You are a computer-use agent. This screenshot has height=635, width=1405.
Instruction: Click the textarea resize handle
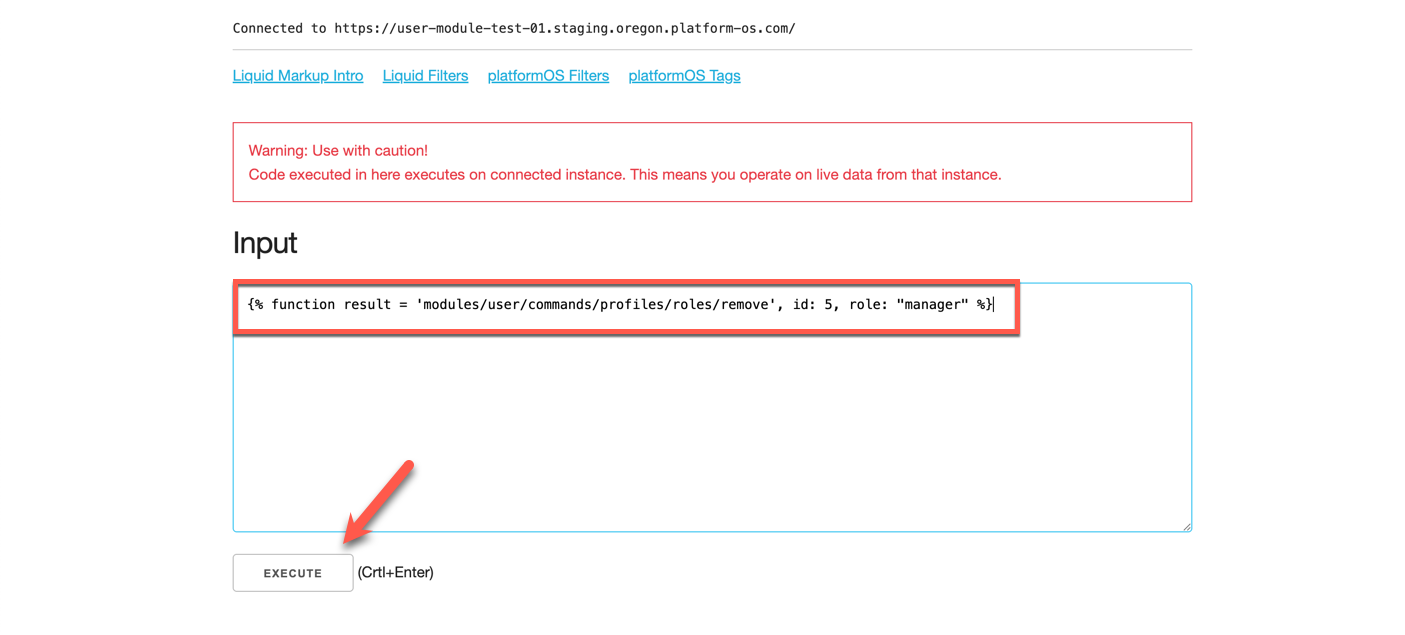pos(1186,525)
